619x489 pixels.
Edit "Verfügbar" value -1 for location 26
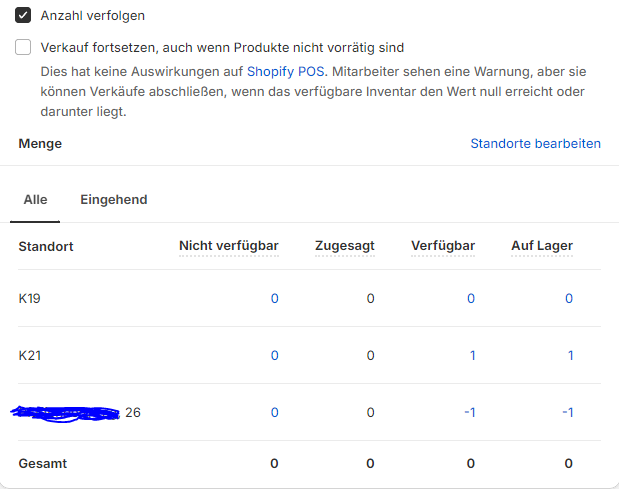pyautogui.click(x=469, y=412)
